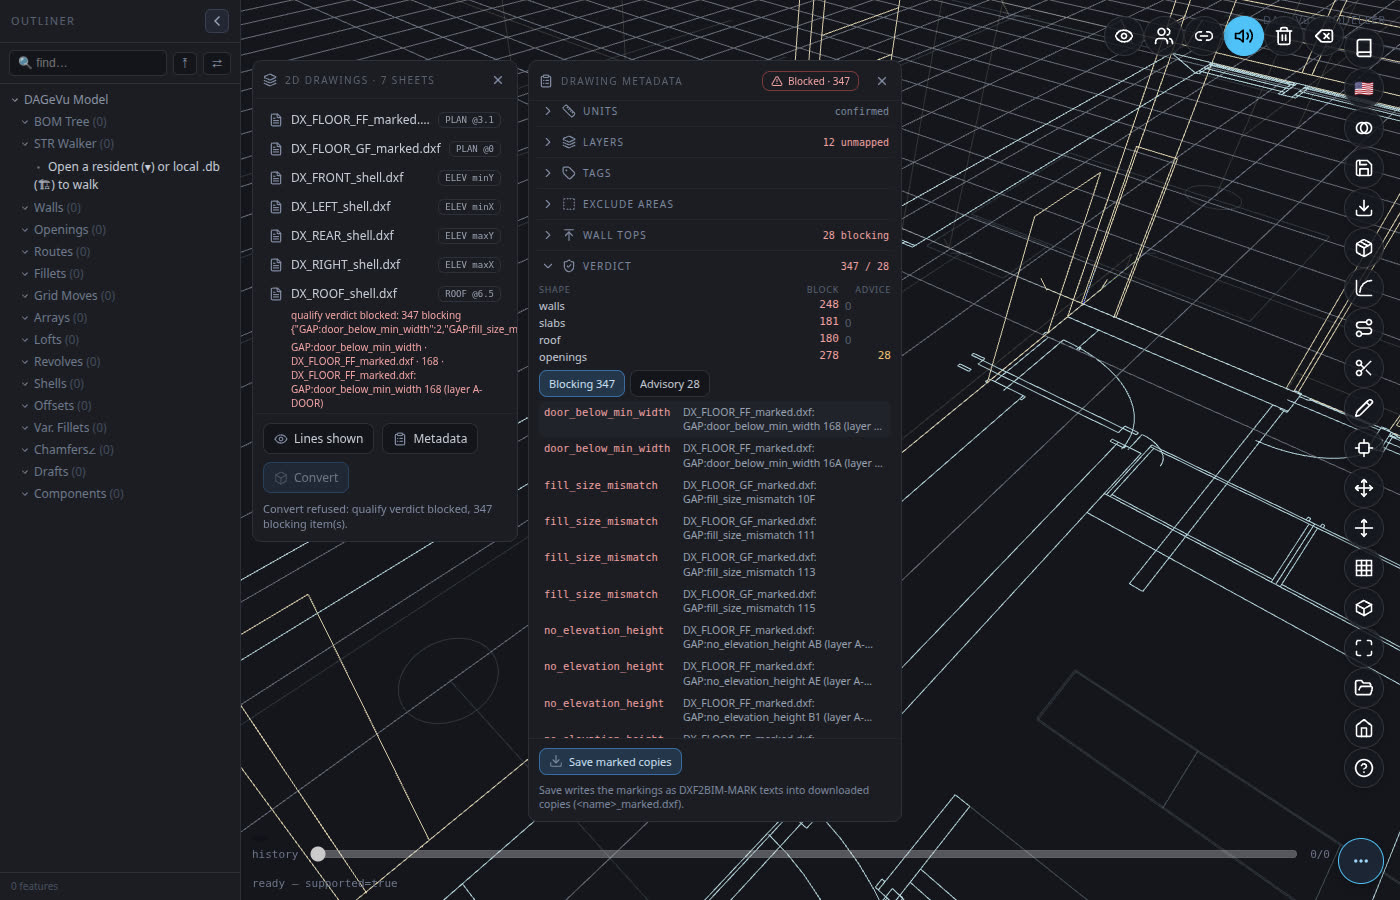Click the trash delete icon
1400x900 pixels.
coord(1284,36)
